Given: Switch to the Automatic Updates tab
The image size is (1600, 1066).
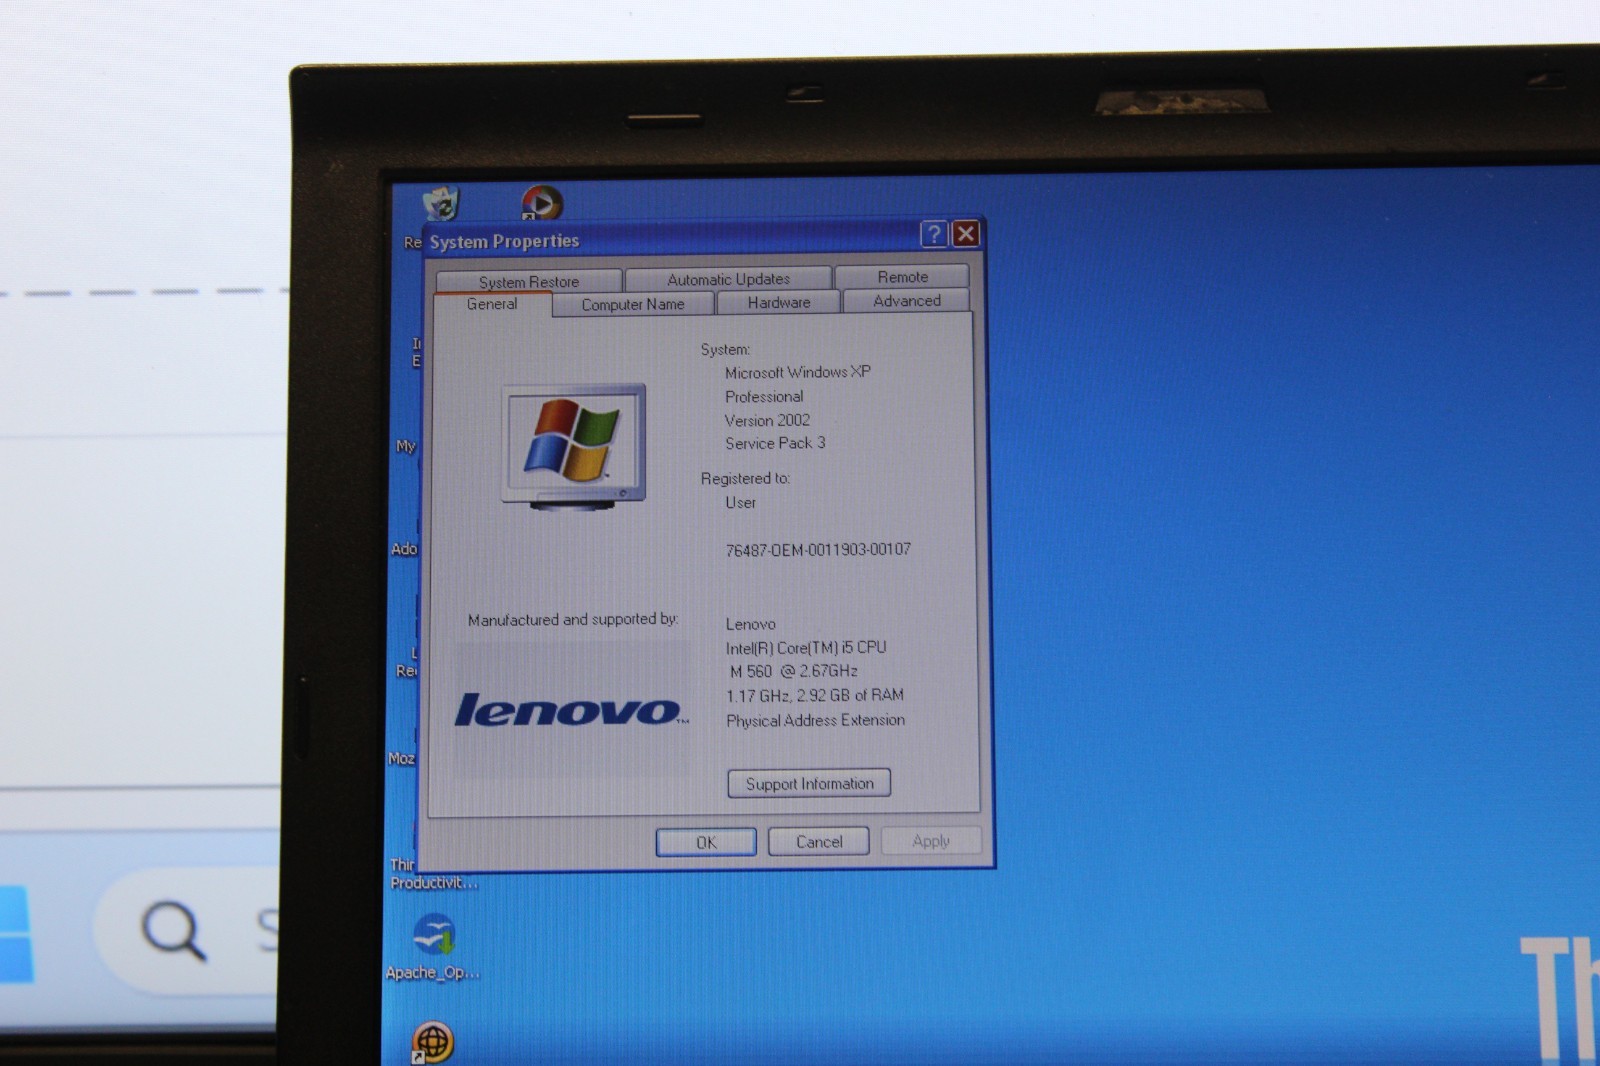Looking at the screenshot, I should (x=728, y=279).
